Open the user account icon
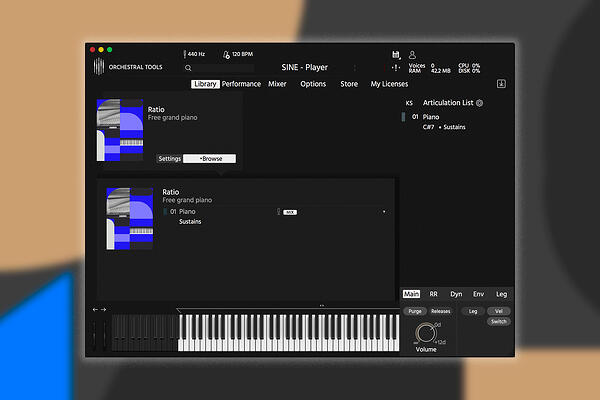 click(x=412, y=55)
